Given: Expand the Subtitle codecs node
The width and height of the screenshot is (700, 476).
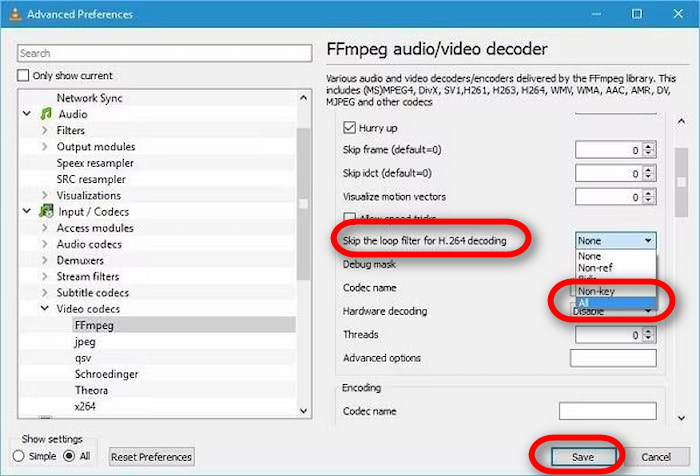Looking at the screenshot, I should pos(45,292).
